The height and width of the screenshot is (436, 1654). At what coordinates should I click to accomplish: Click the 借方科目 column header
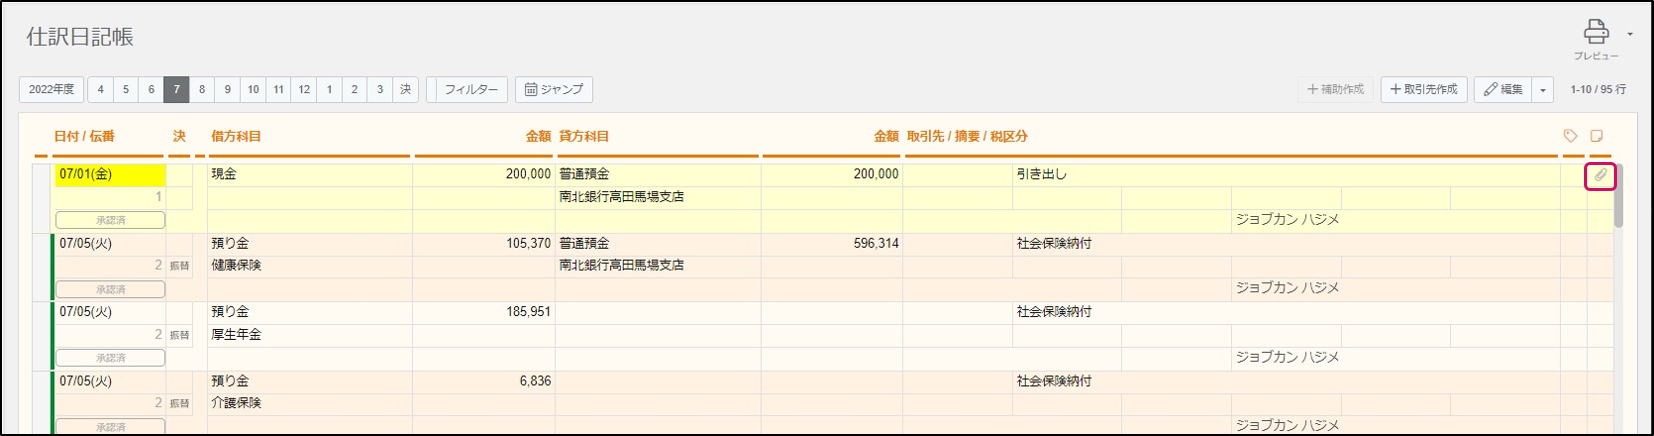coord(236,136)
